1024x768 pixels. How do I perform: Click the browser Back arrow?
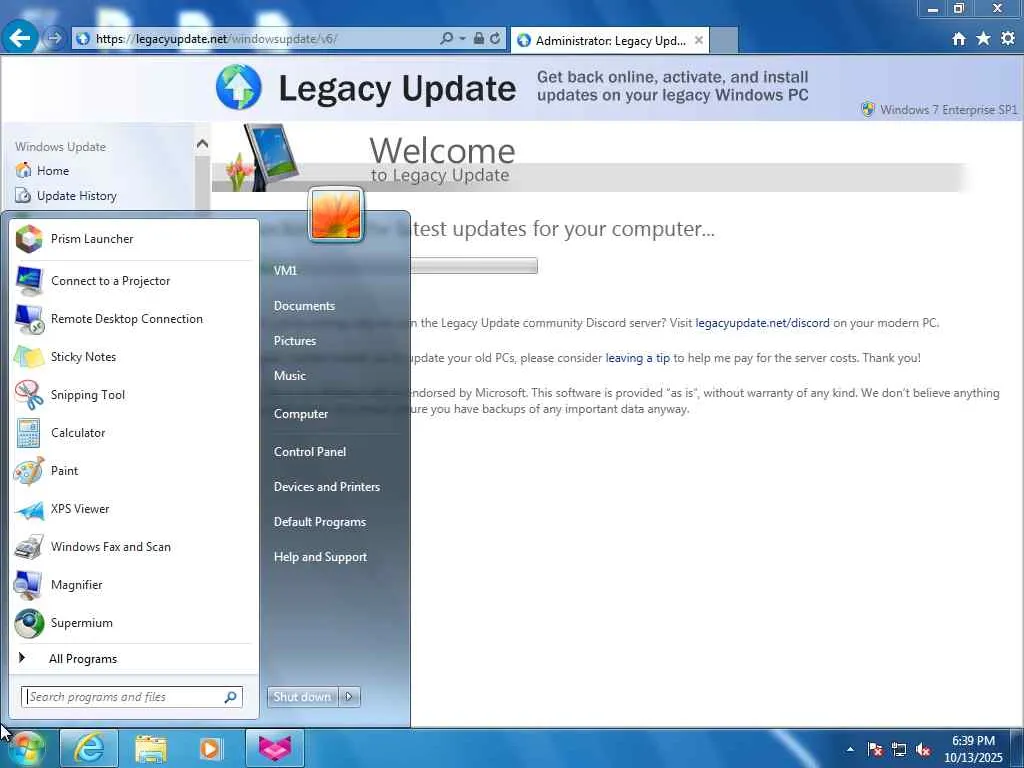tap(19, 38)
